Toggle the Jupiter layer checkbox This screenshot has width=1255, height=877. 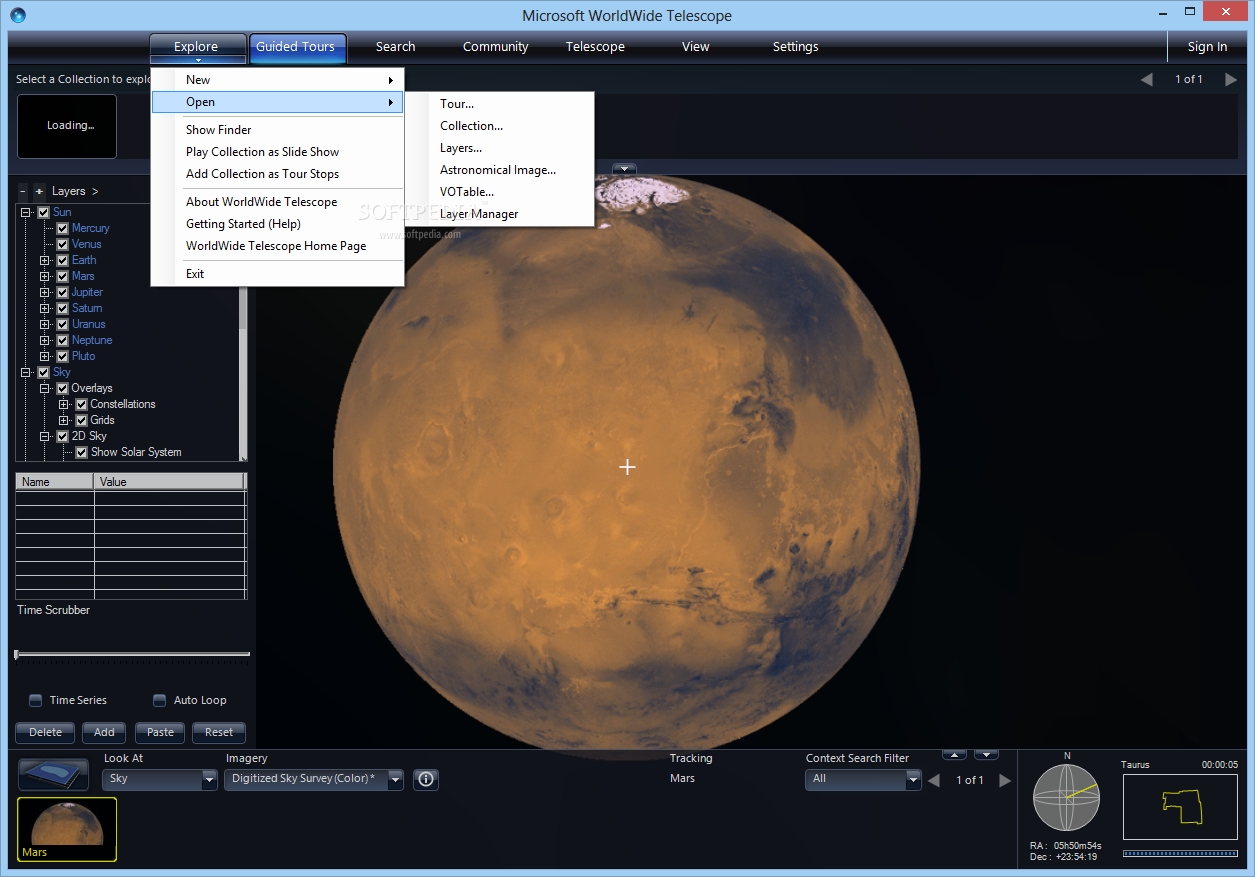point(62,292)
